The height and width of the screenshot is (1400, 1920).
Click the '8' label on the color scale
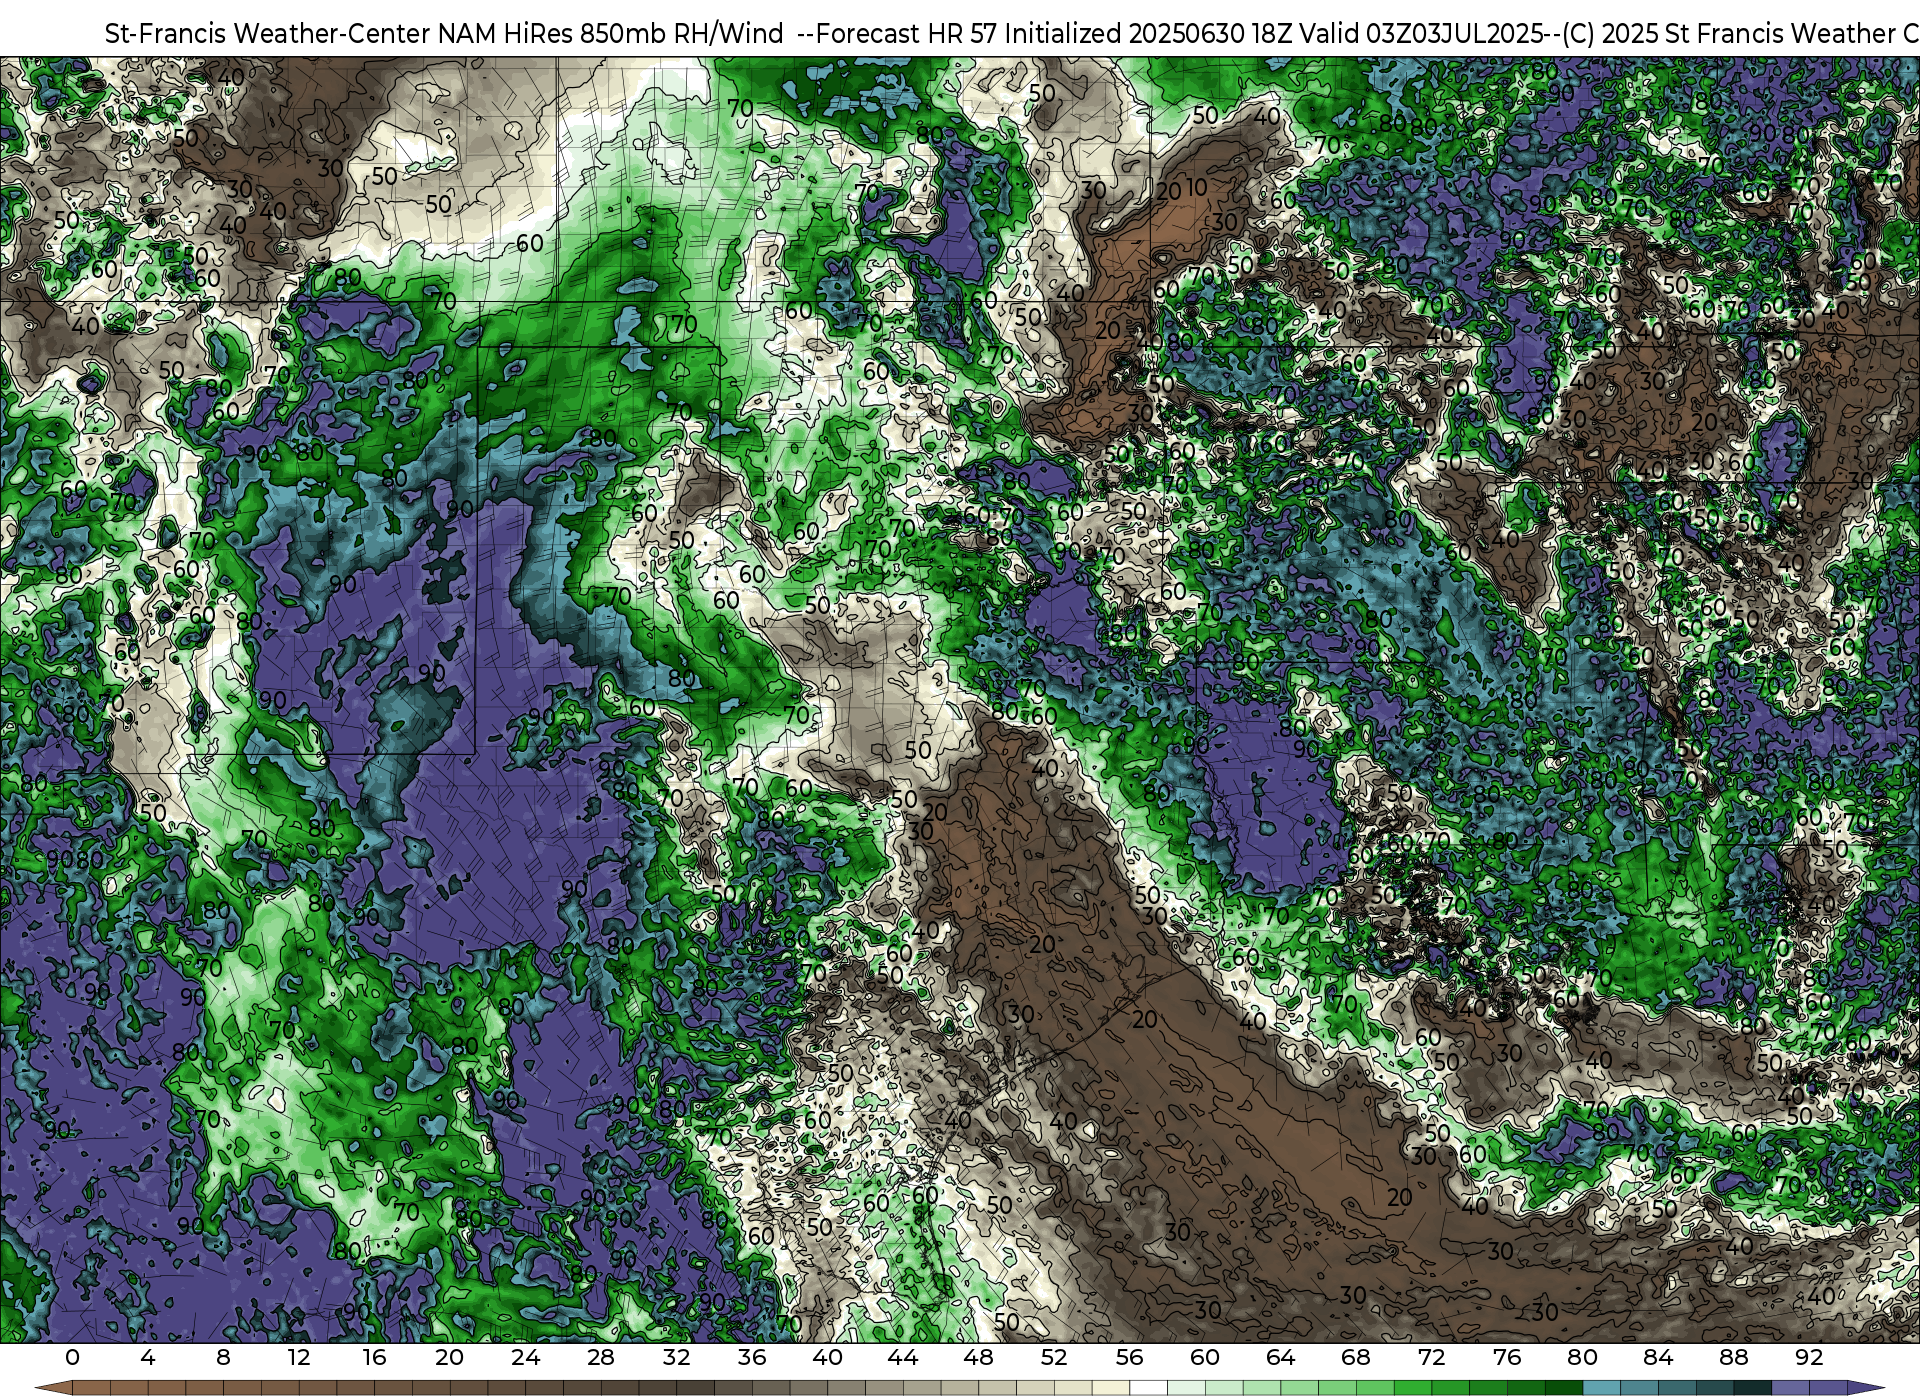coord(223,1357)
